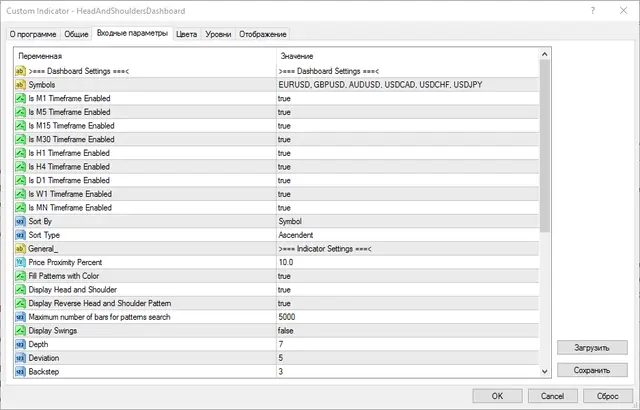Click the string icon beside General_
Screen dimensions: 640x410
click(x=20, y=249)
